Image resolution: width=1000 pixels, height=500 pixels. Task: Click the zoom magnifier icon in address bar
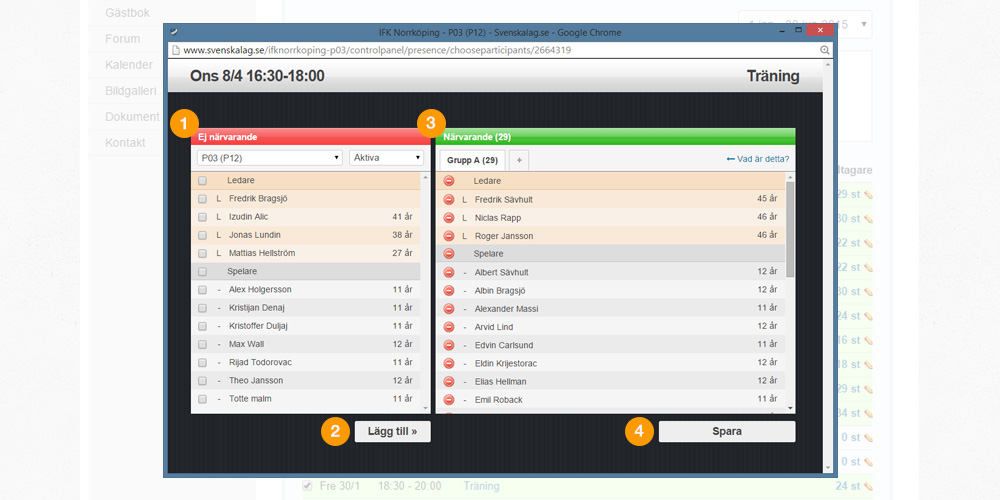[825, 50]
